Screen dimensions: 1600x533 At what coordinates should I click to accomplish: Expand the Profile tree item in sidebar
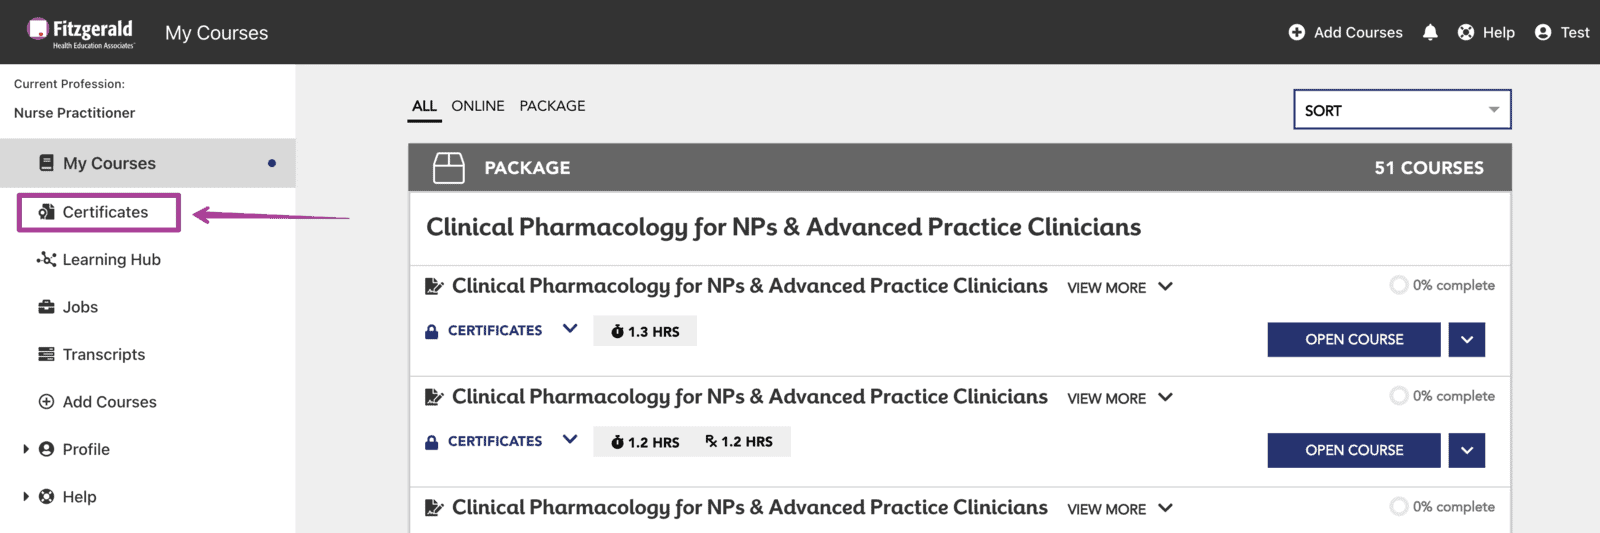click(26, 449)
